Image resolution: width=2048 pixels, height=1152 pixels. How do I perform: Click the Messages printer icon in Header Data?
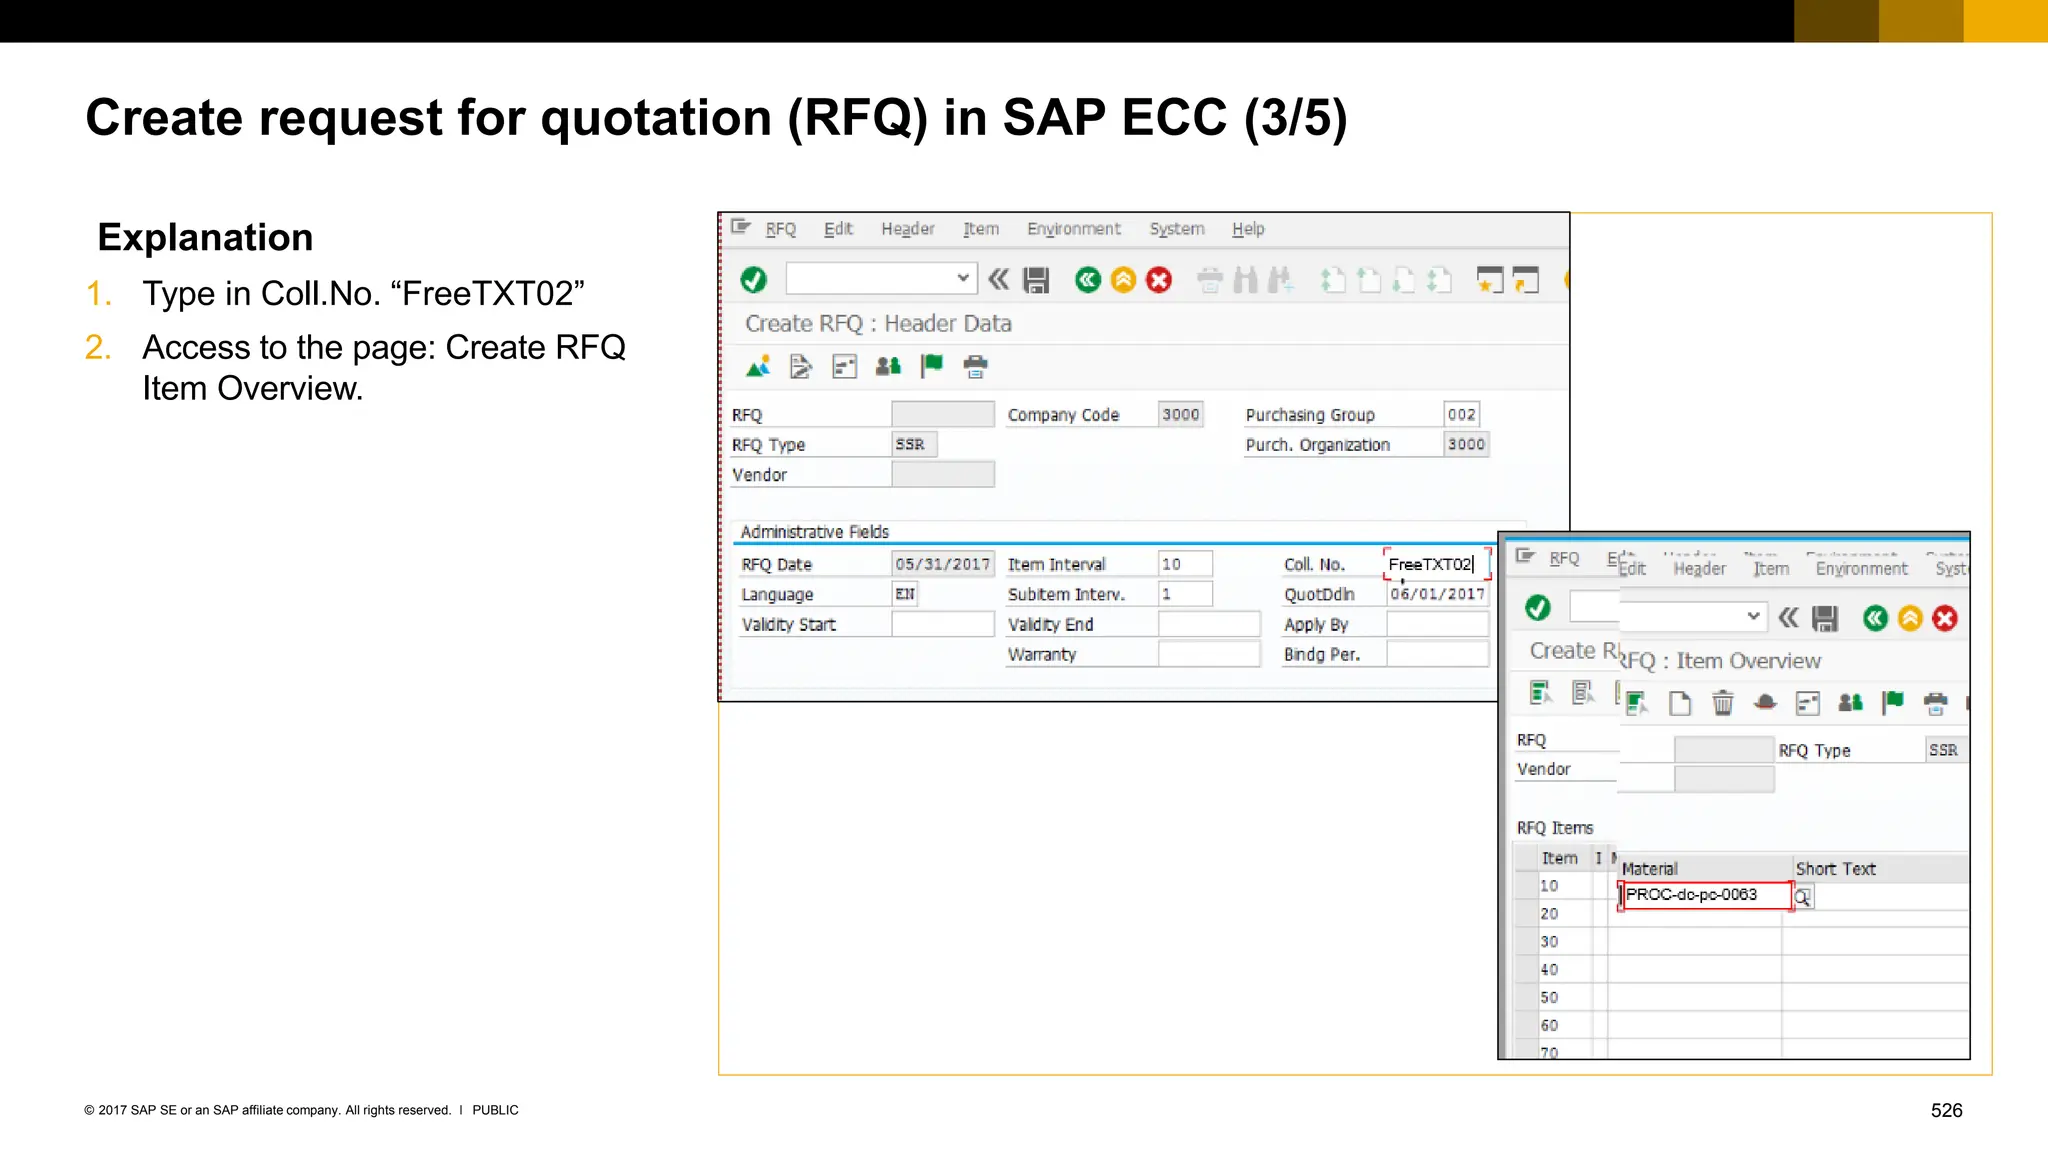click(x=976, y=367)
